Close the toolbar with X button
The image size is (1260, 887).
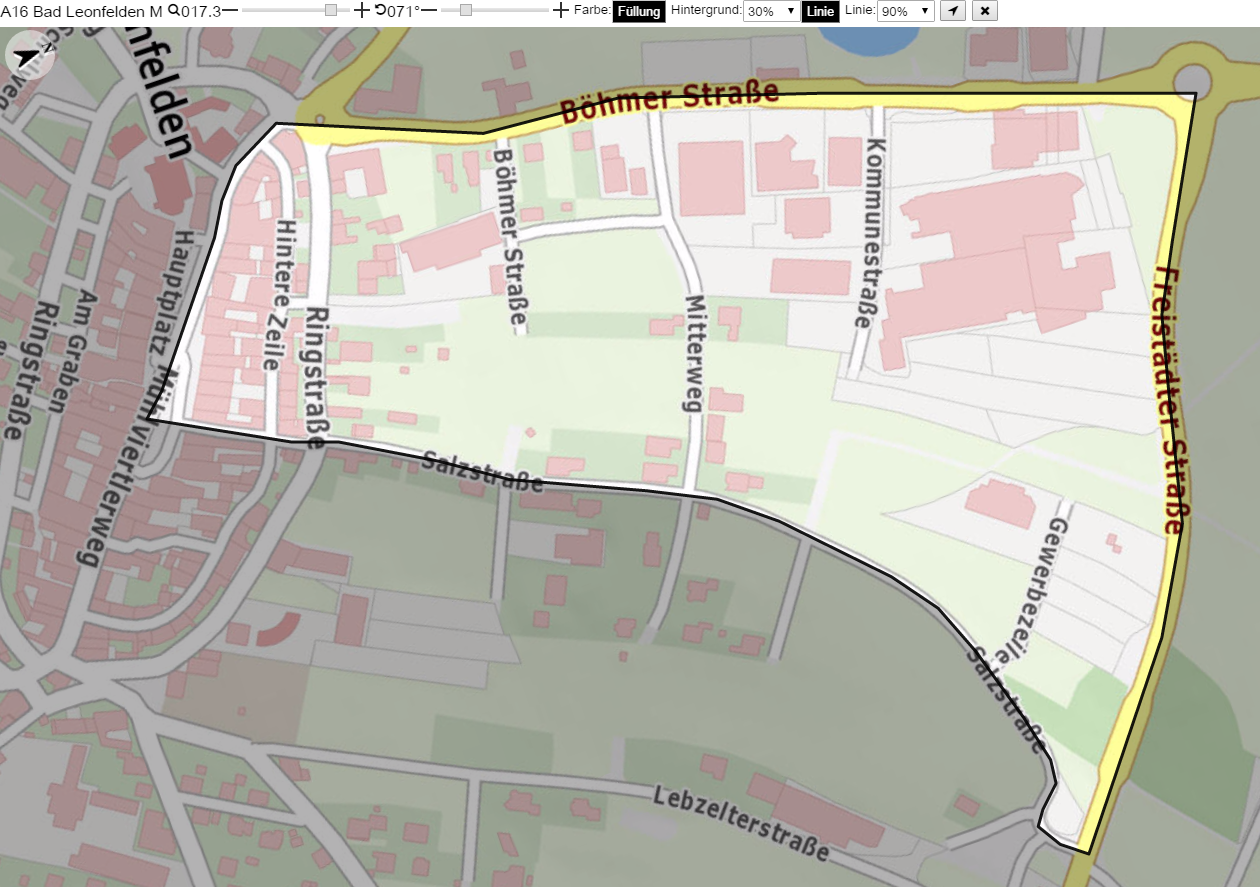click(x=985, y=11)
